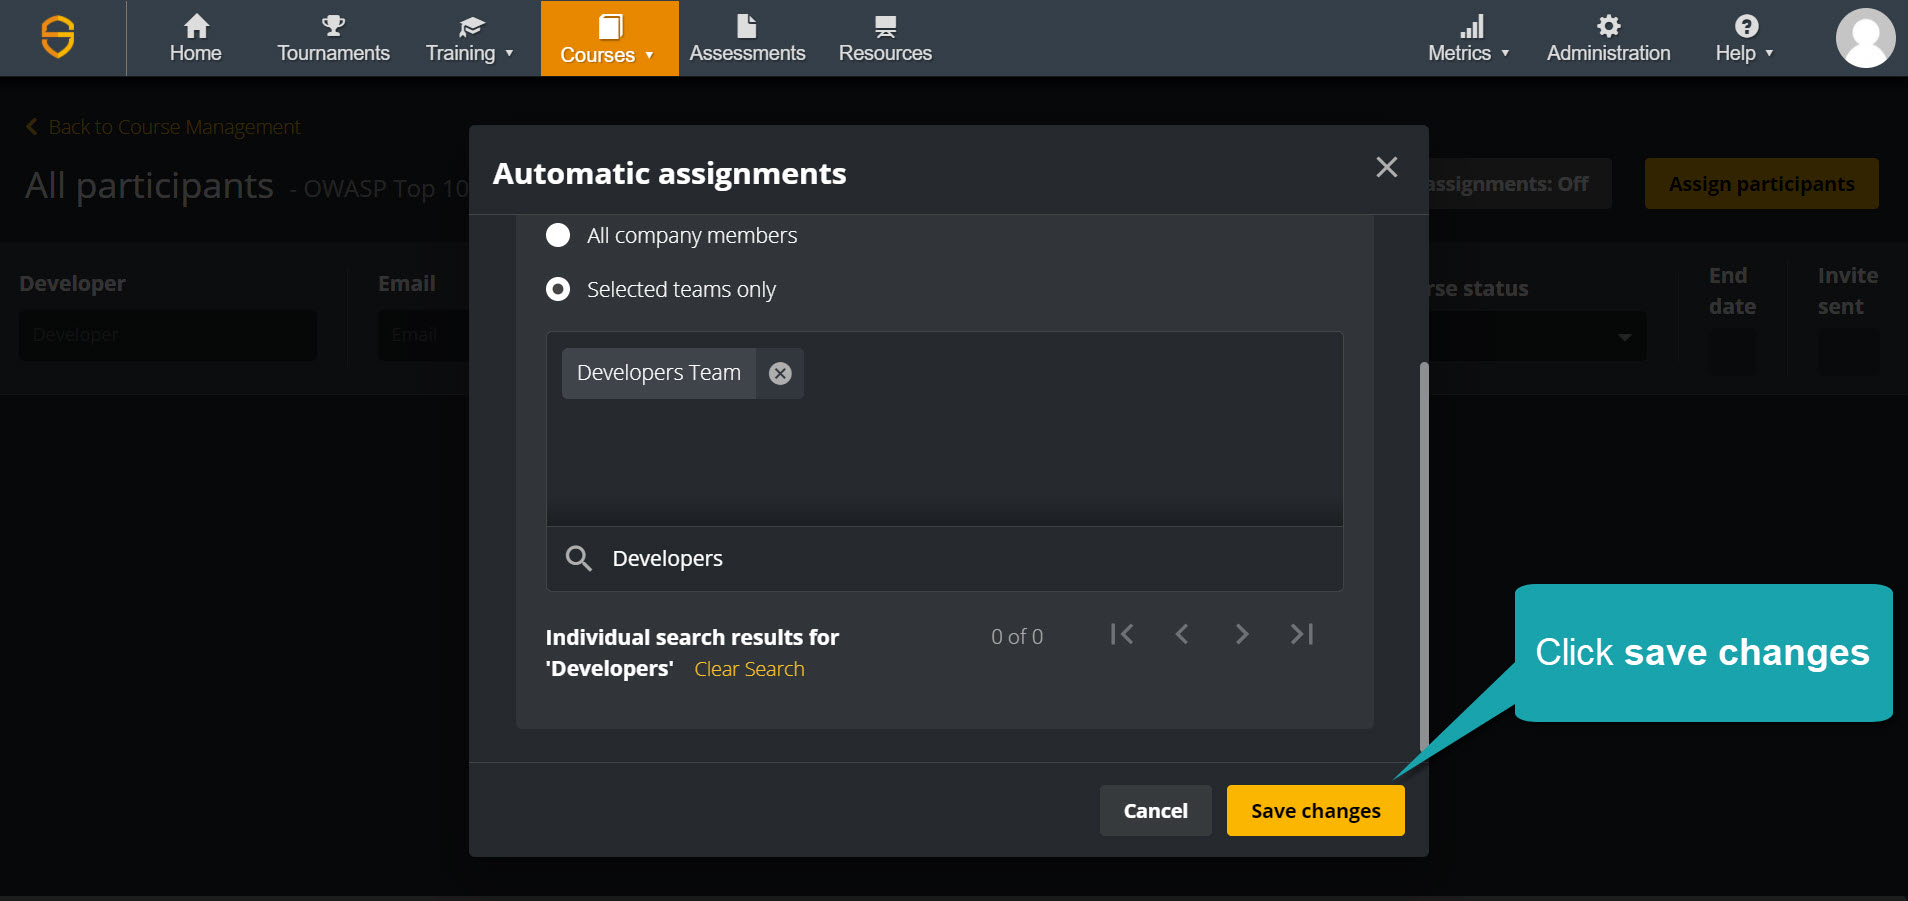Click the Developers Team tag label
Viewport: 1908px width, 901px height.
point(659,373)
